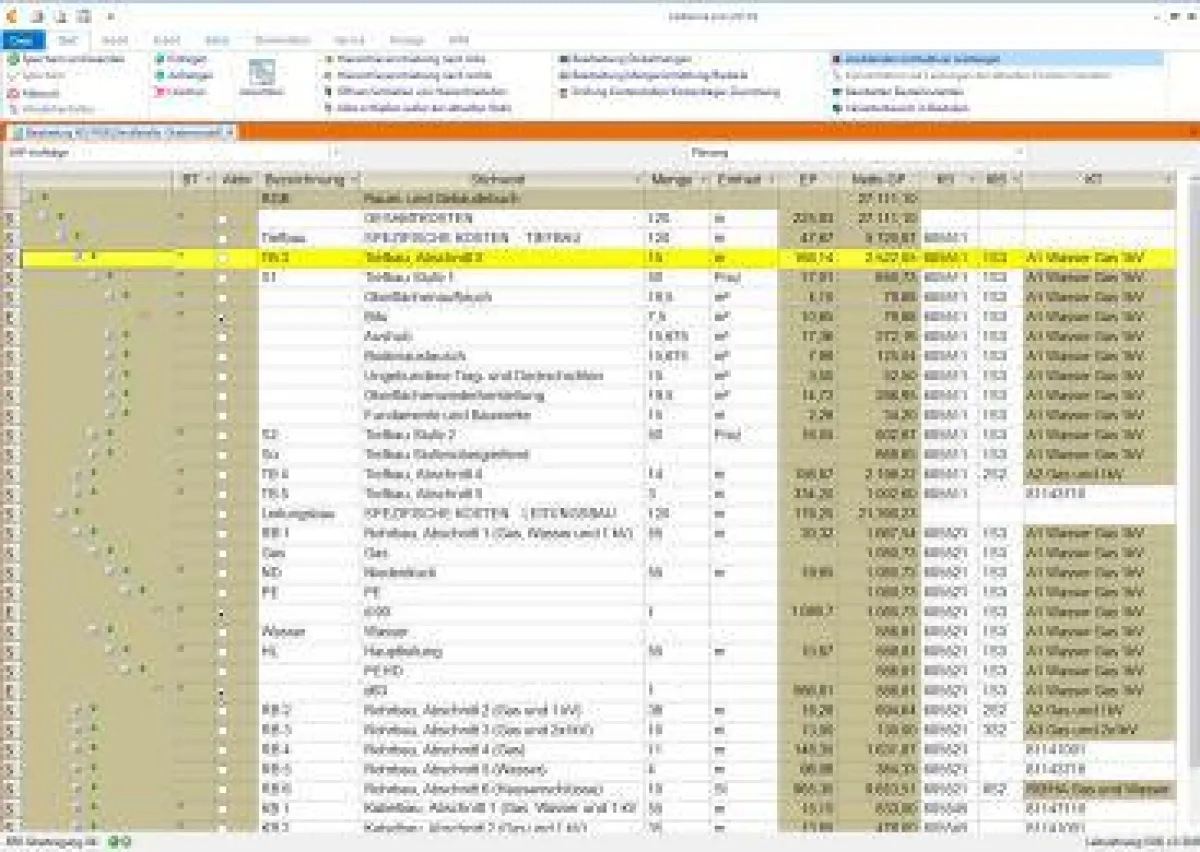This screenshot has width=1200, height=852.
Task: Select the green Einfügen icon in the ribbon
Action: click(160, 60)
